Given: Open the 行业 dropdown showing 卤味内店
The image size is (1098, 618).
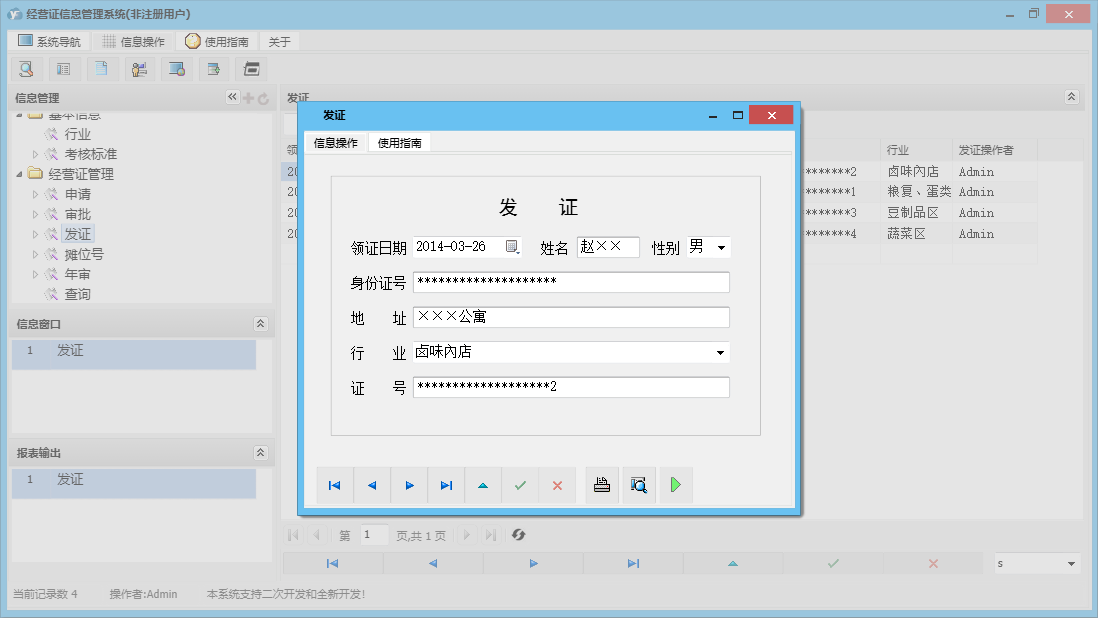Looking at the screenshot, I should tap(720, 352).
